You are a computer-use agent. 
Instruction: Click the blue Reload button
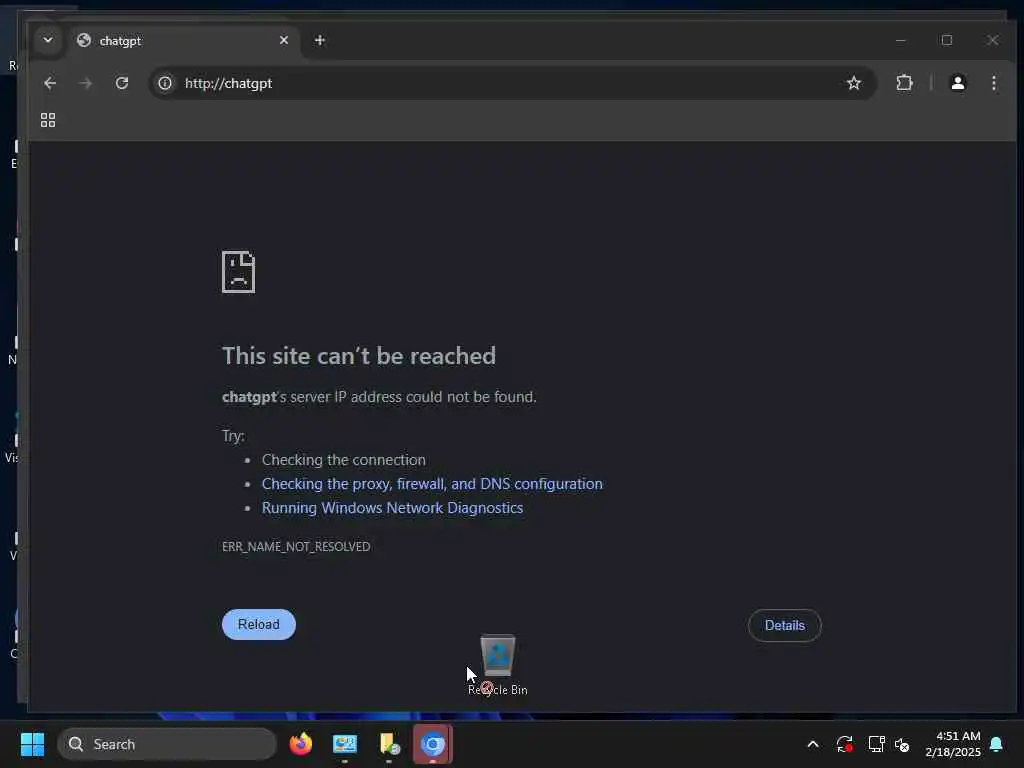(259, 624)
